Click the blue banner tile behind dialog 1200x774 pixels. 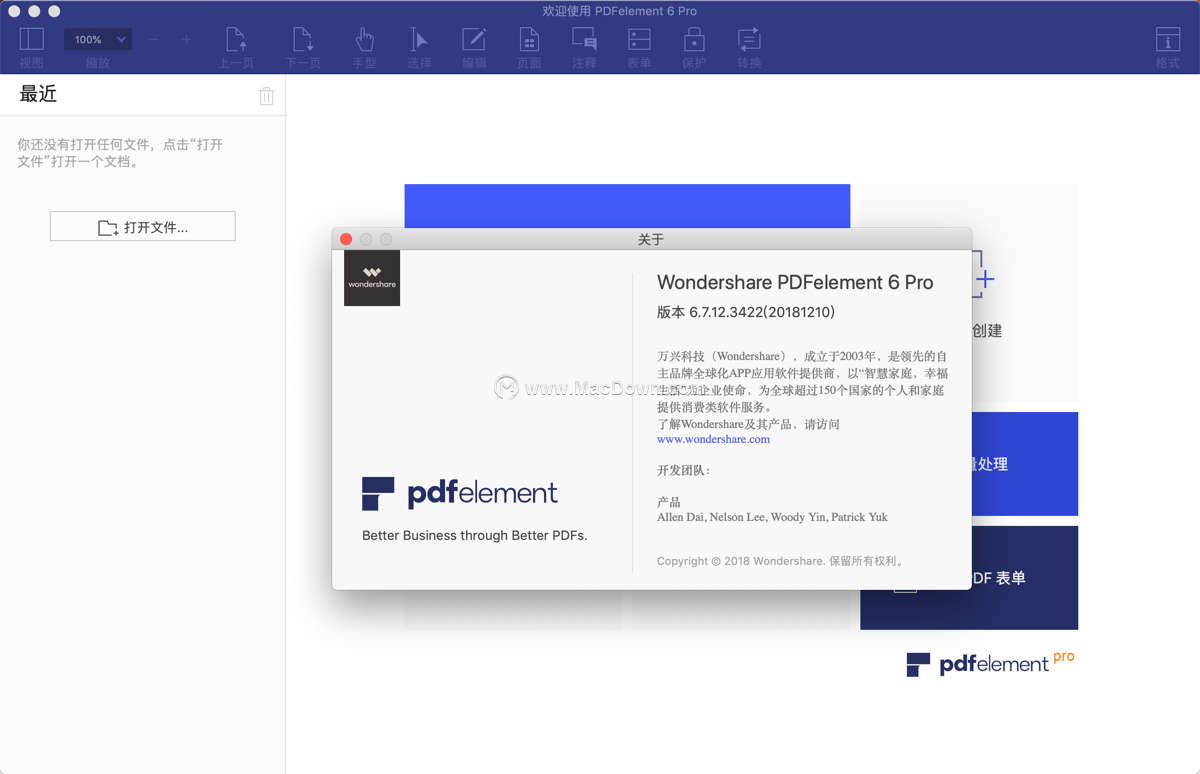tap(627, 206)
